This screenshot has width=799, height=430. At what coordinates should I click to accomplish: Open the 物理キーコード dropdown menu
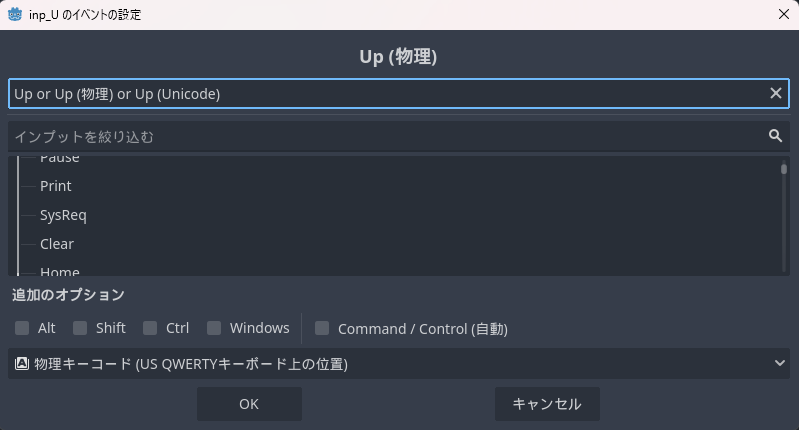coord(399,364)
